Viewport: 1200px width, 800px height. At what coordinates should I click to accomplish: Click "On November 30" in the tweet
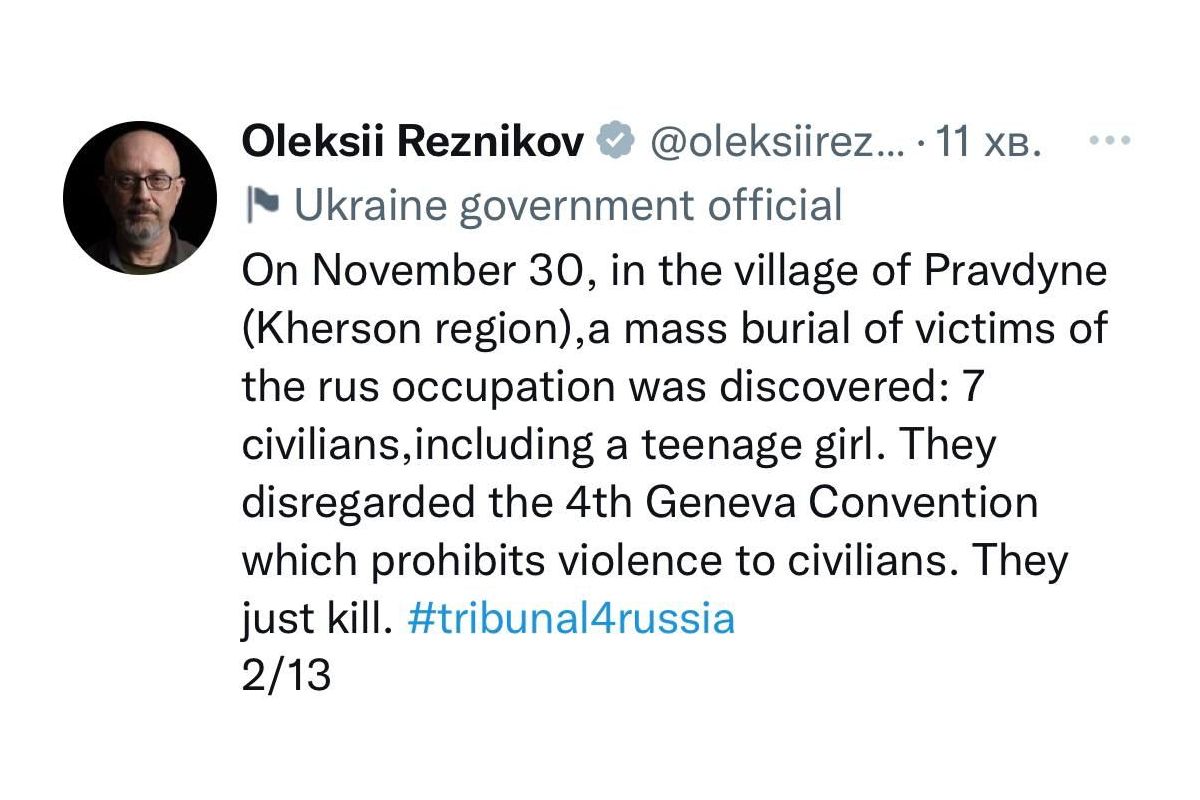(420, 273)
